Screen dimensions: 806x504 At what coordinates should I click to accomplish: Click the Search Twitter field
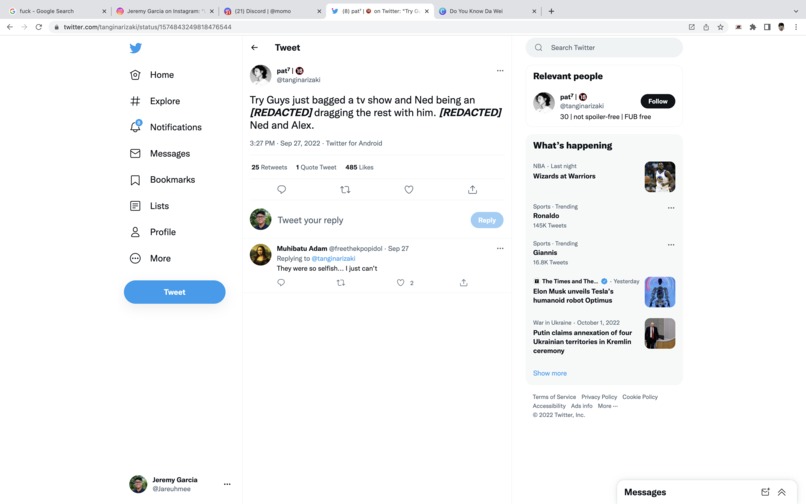(604, 47)
